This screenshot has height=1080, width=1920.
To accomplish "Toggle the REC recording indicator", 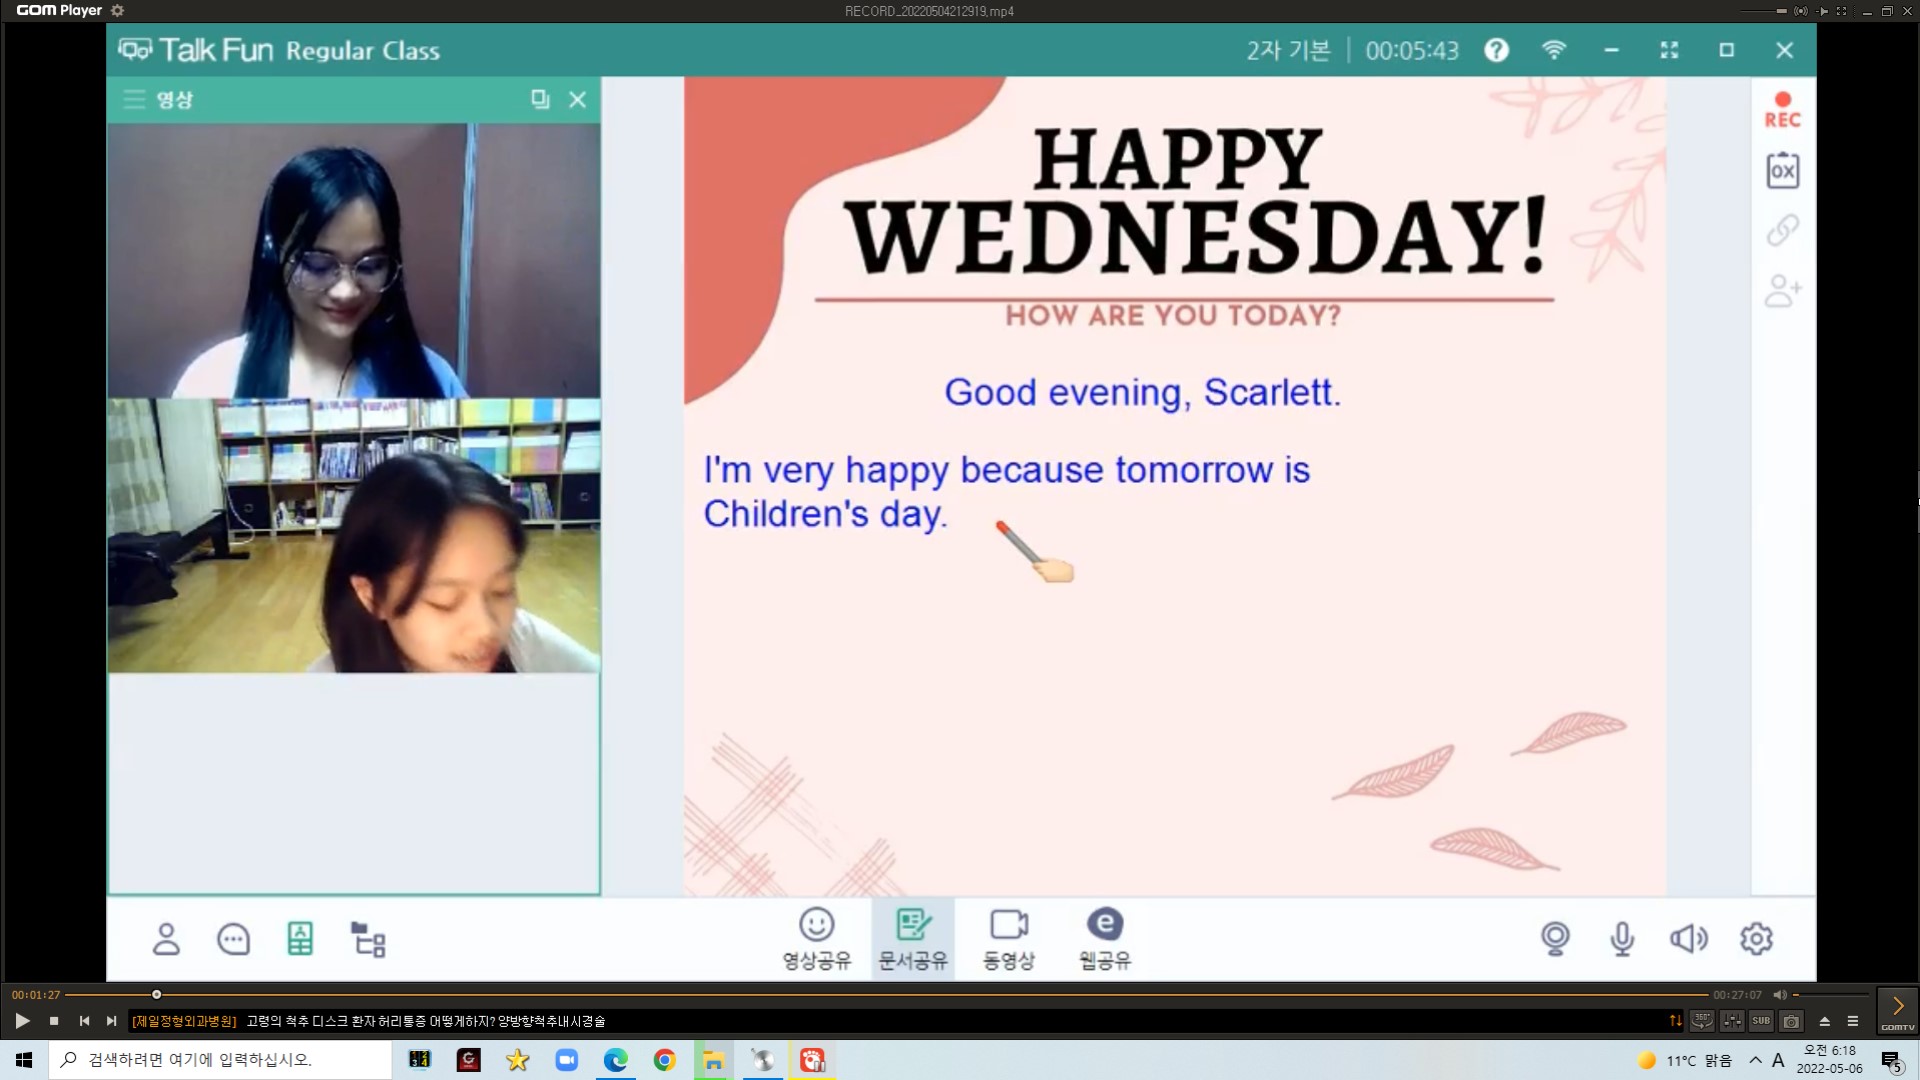I will pos(1782,109).
